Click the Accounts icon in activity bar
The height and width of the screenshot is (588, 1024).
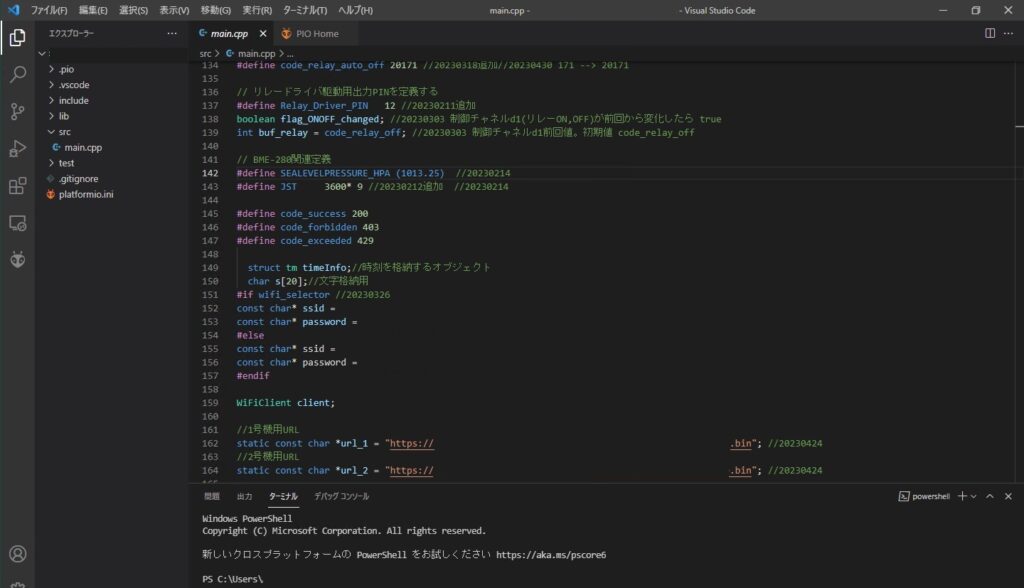tap(17, 553)
